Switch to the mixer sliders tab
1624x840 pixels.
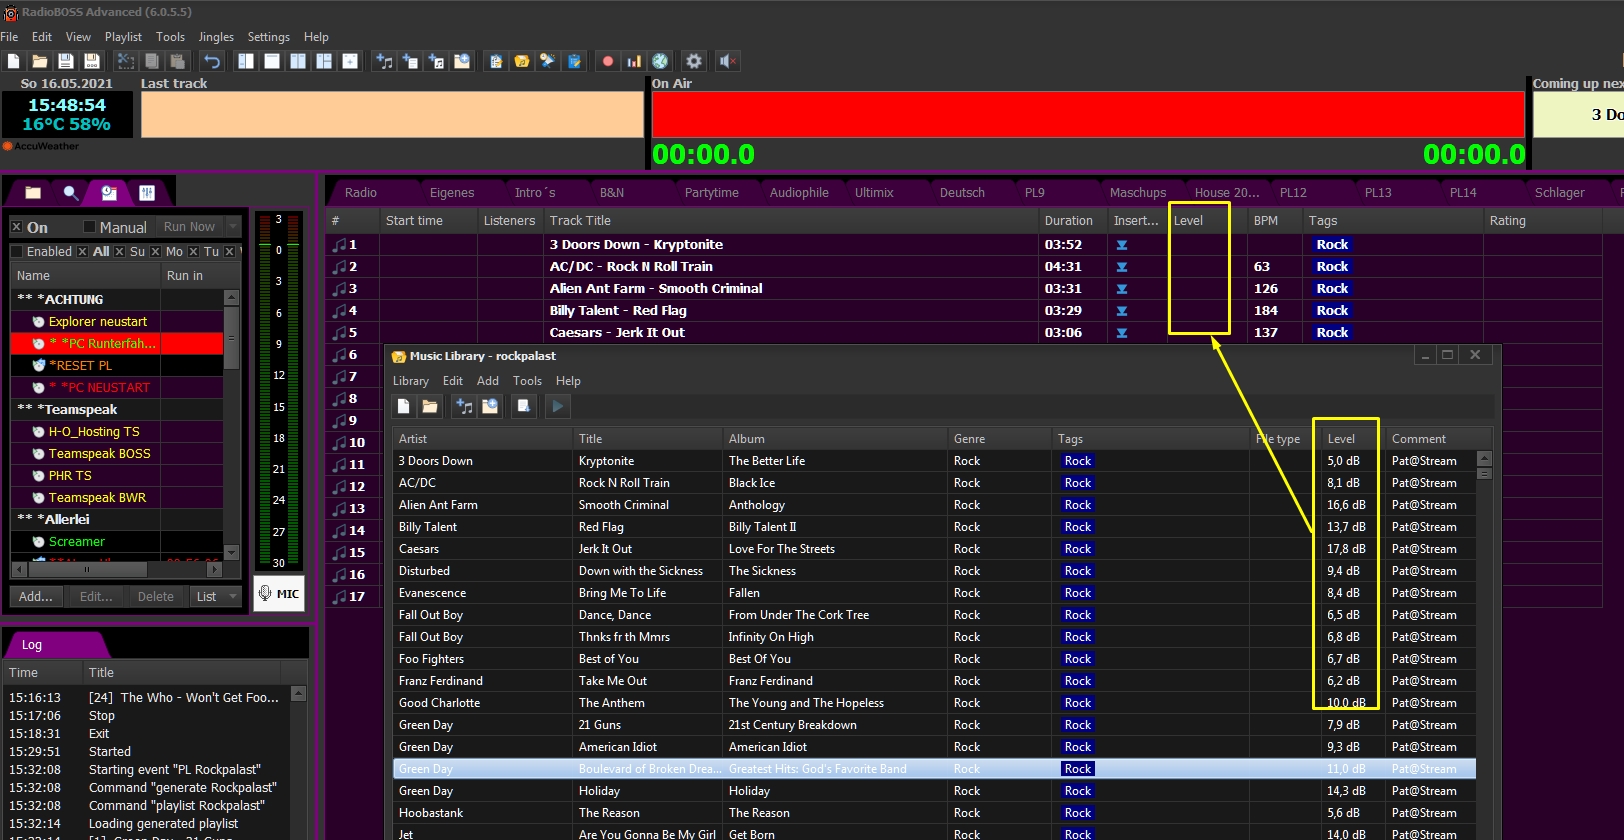147,192
